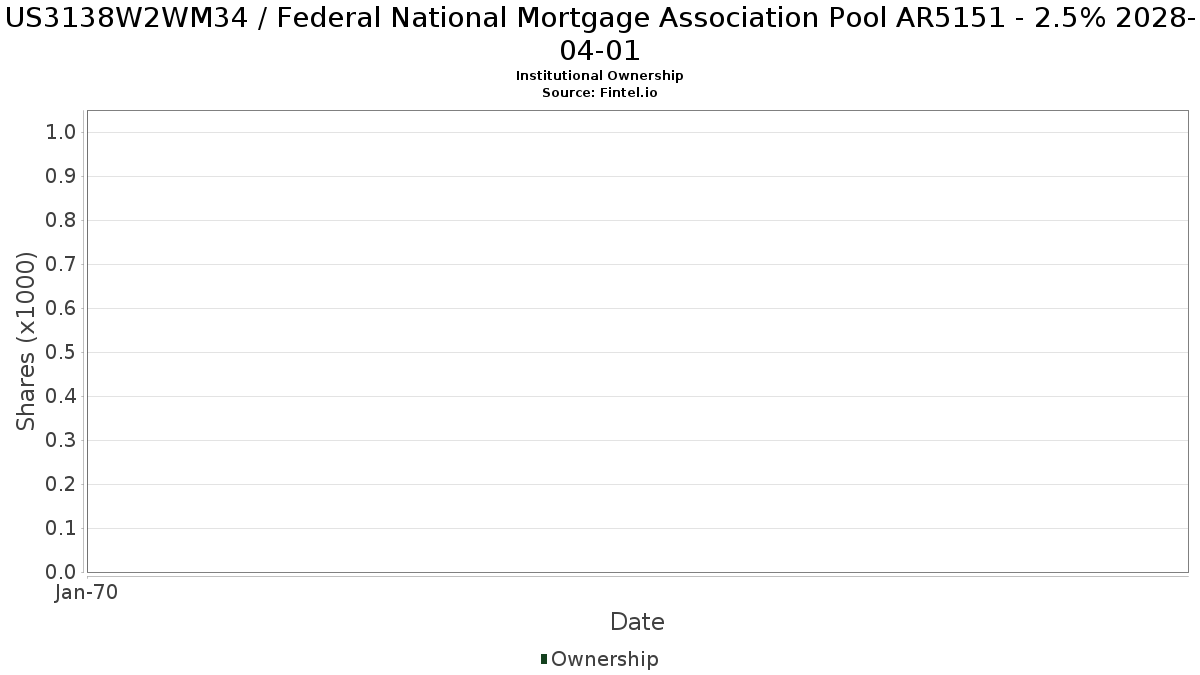
Task: Click the date 04-01 in title
Action: [600, 50]
